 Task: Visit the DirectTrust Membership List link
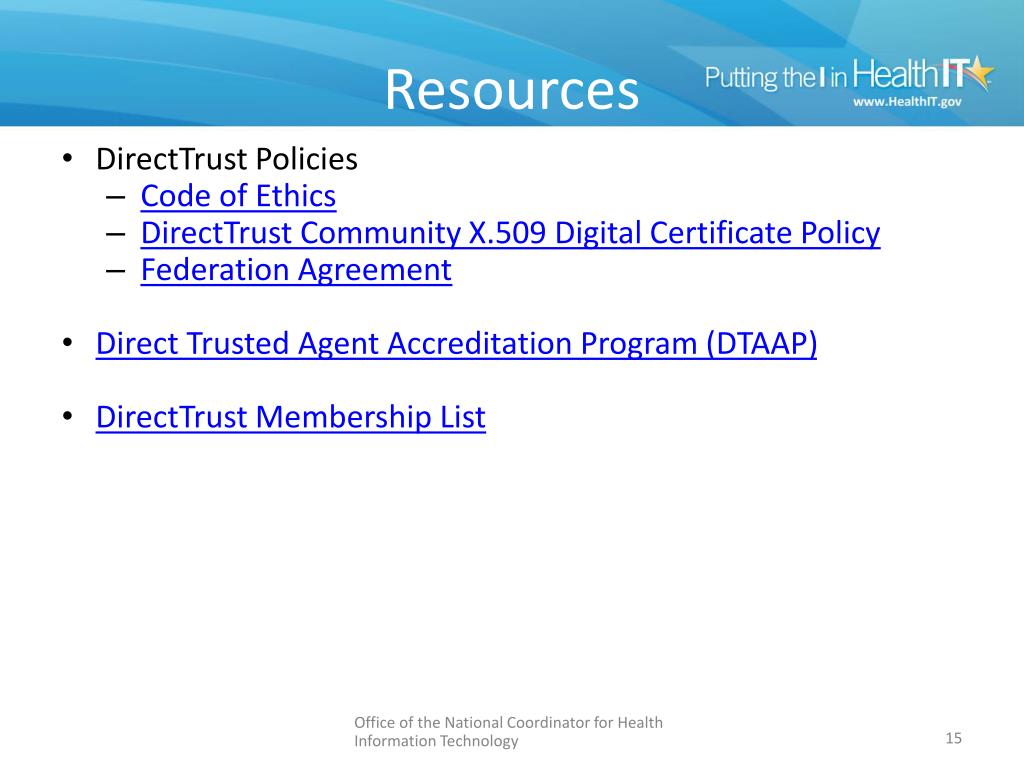pos(291,417)
